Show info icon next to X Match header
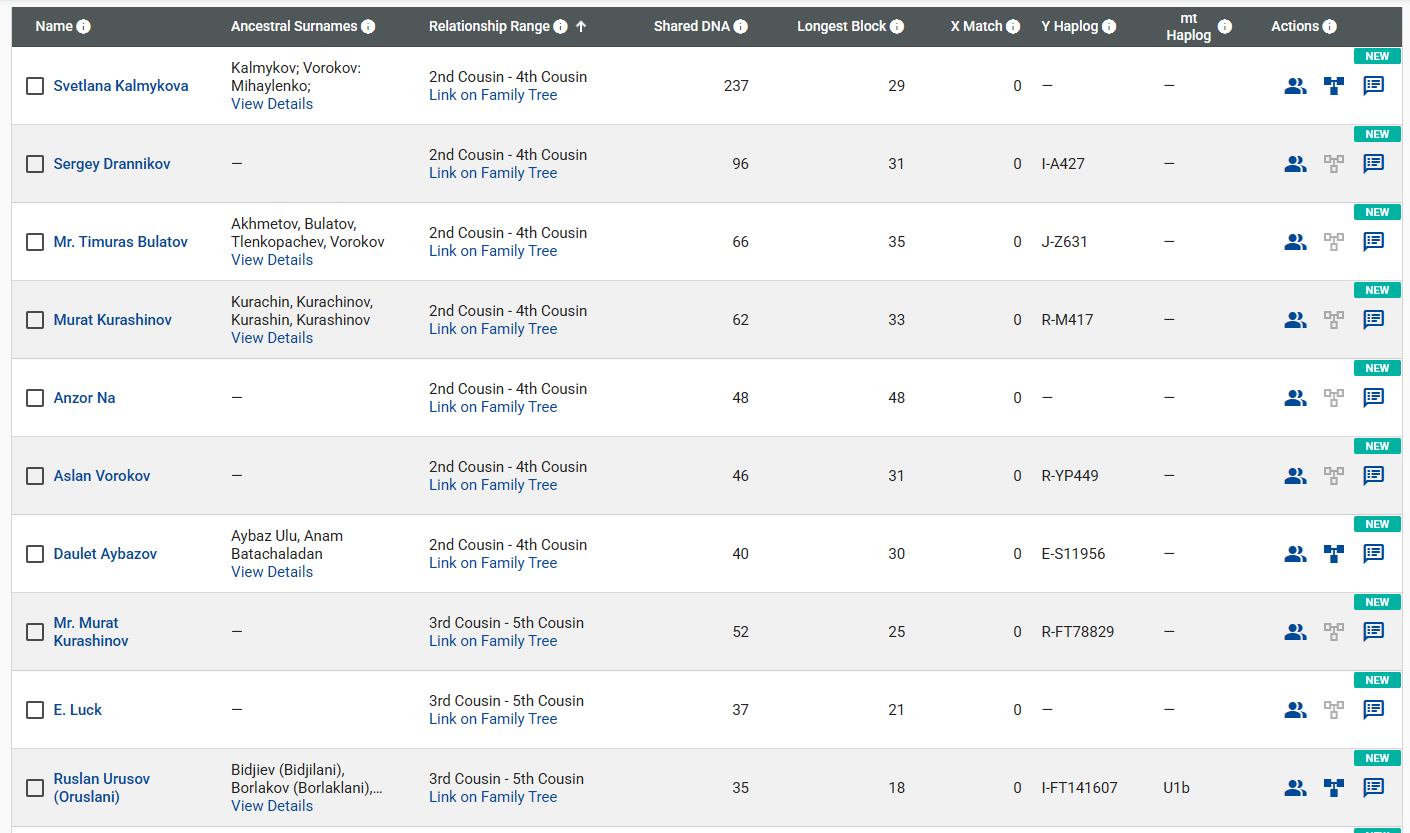This screenshot has width=1410, height=833. [x=1013, y=27]
